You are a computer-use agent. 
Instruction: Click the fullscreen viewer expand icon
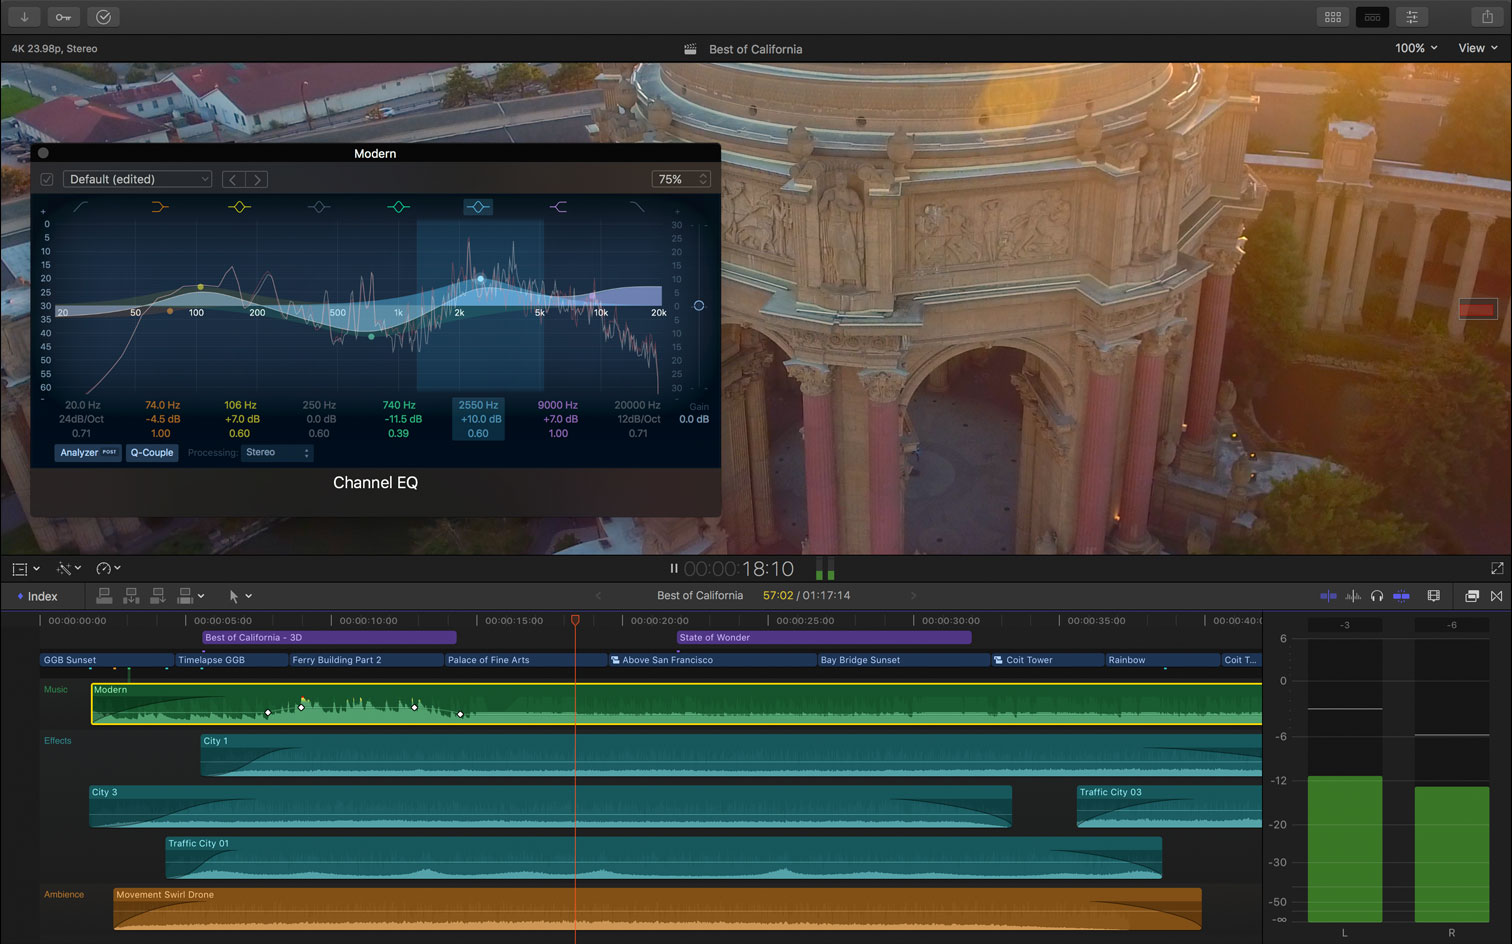pyautogui.click(x=1497, y=568)
